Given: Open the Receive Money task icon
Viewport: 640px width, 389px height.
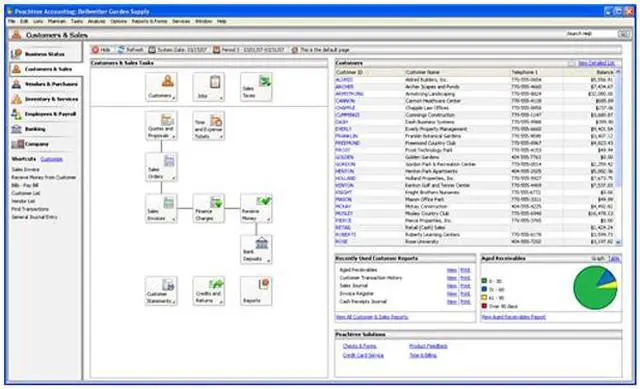Looking at the screenshot, I should coord(256,208).
